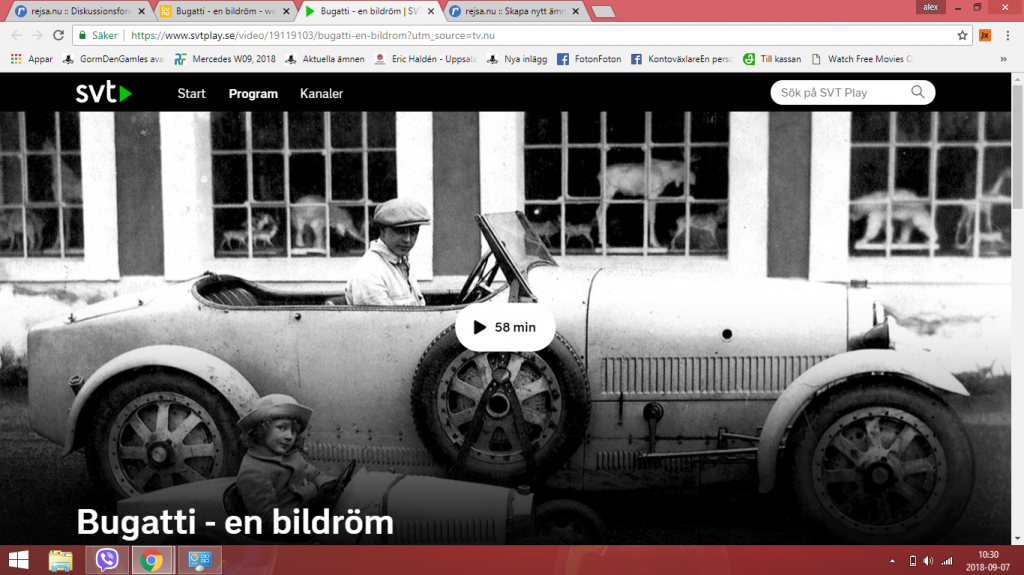Bookmark this page with the star icon
This screenshot has width=1024, height=575.
tap(962, 35)
